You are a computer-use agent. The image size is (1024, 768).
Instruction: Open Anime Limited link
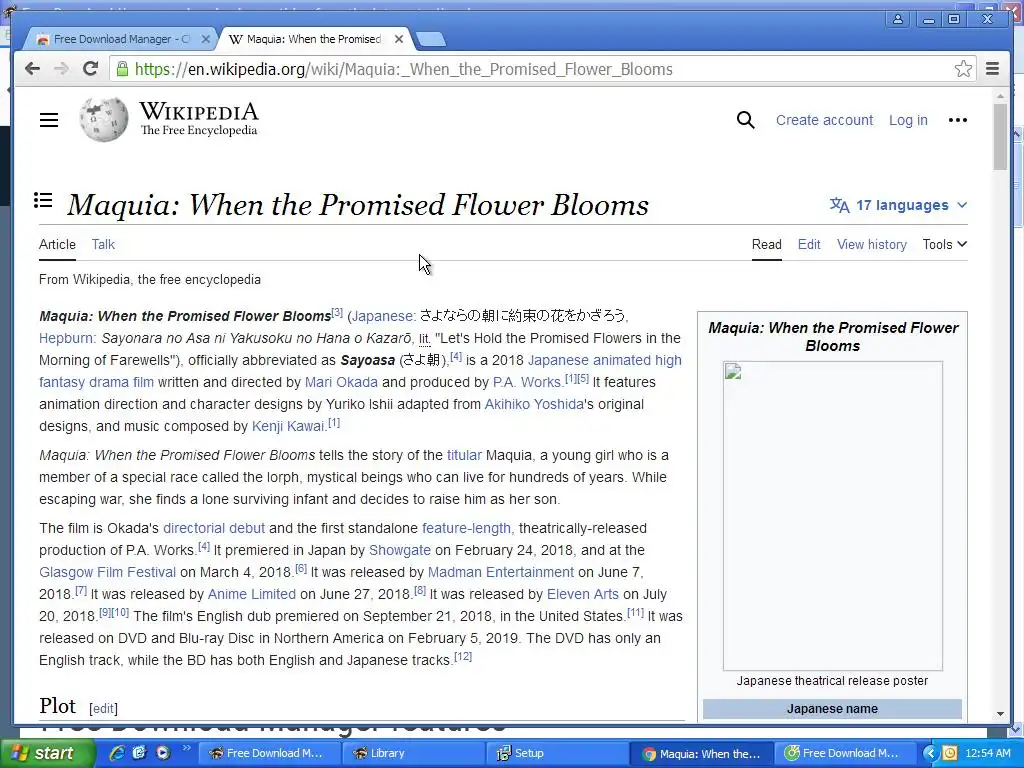point(251,594)
